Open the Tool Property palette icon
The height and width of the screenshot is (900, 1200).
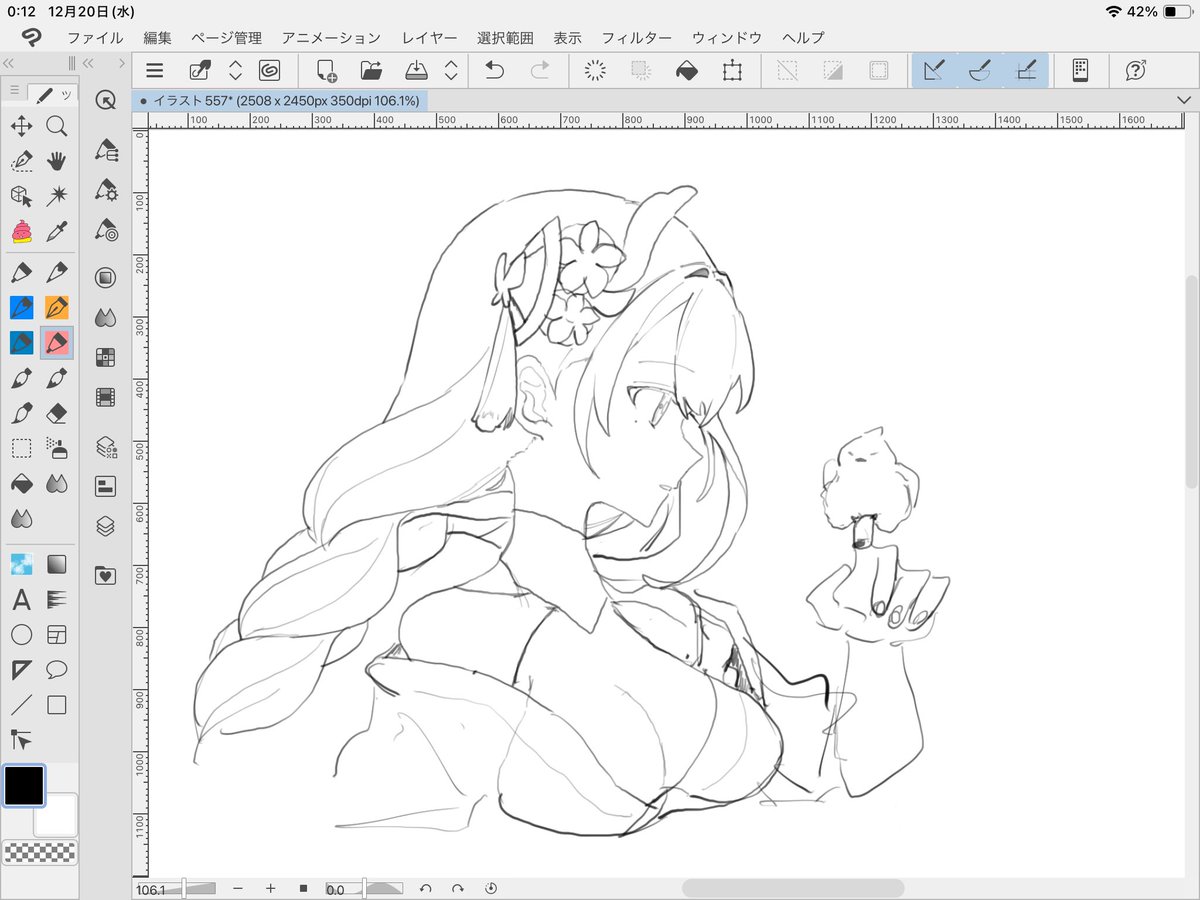click(x=106, y=190)
